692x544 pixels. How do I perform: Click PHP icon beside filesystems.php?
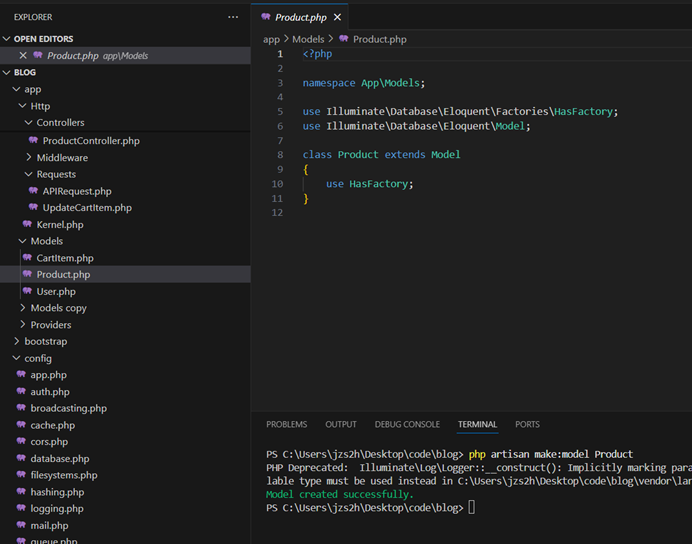point(21,475)
